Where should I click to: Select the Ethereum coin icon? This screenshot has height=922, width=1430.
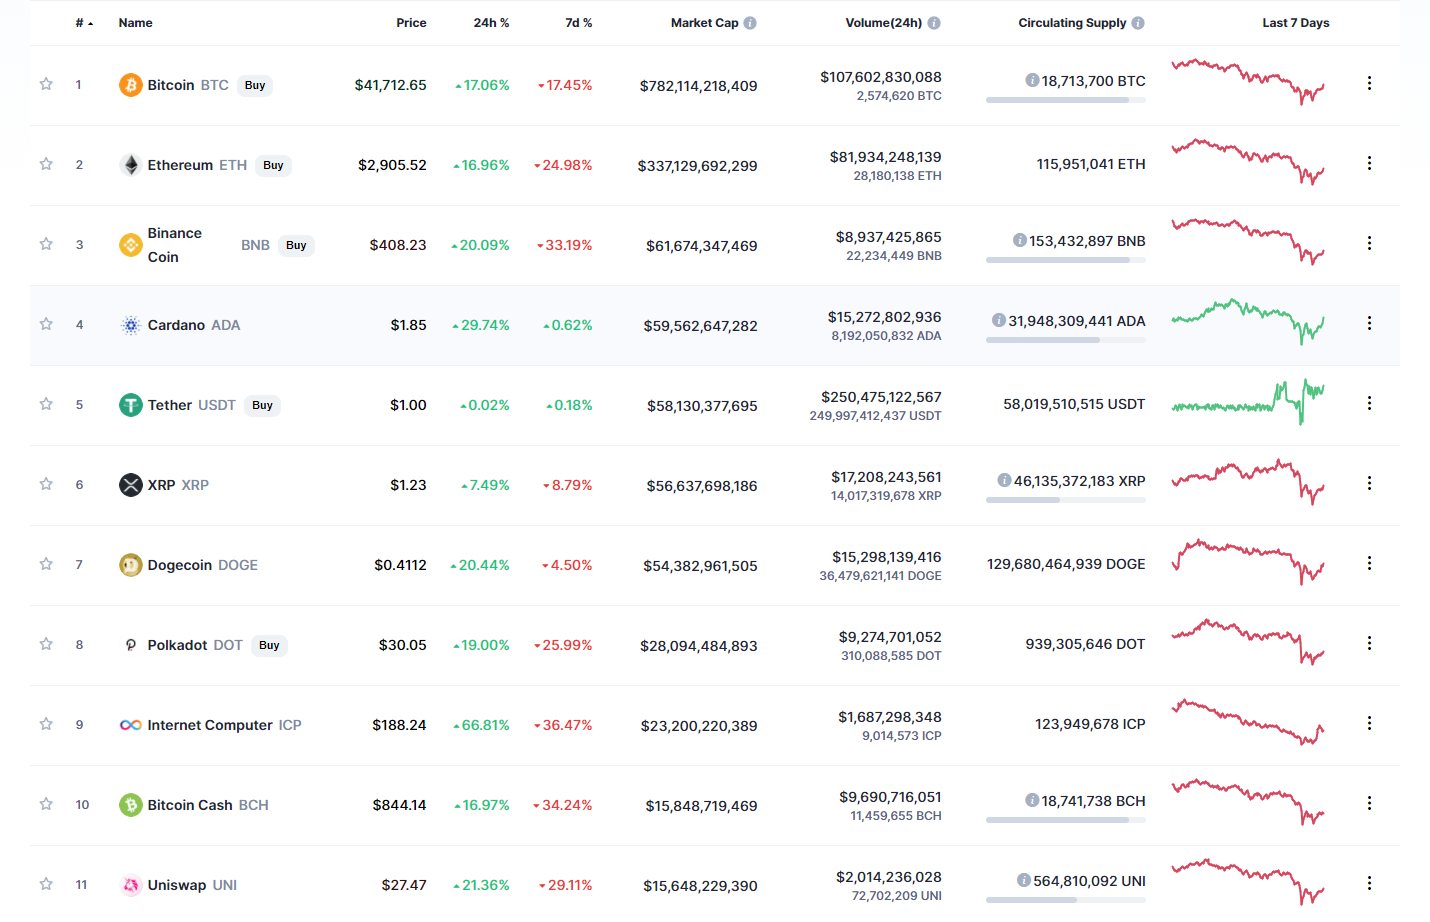[130, 165]
